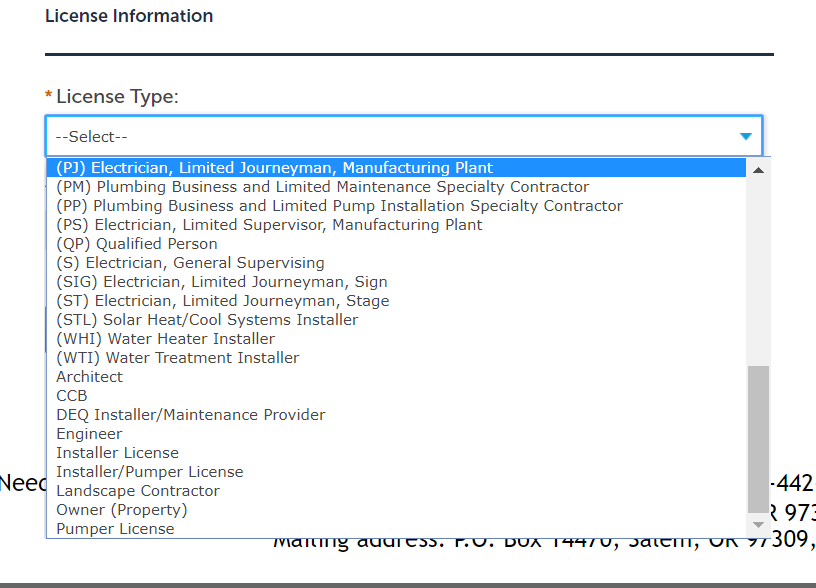This screenshot has width=816, height=588.
Task: Select (PP) Plumbing Business and Limited Pump Installation
Action: [x=340, y=206]
